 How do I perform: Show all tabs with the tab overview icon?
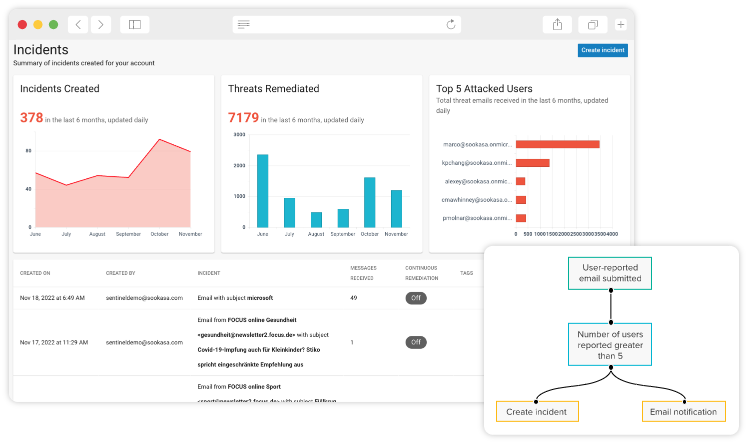(593, 24)
